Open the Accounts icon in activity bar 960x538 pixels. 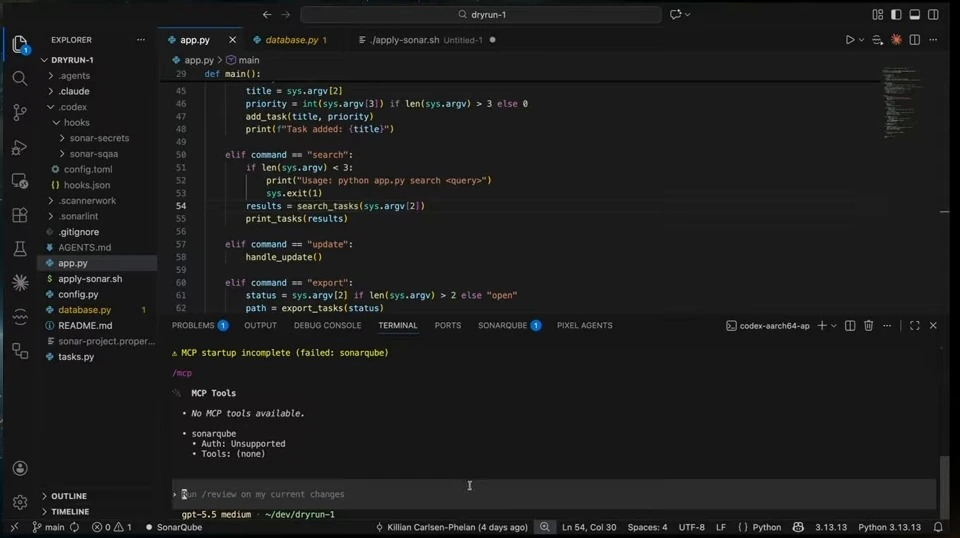pos(20,468)
